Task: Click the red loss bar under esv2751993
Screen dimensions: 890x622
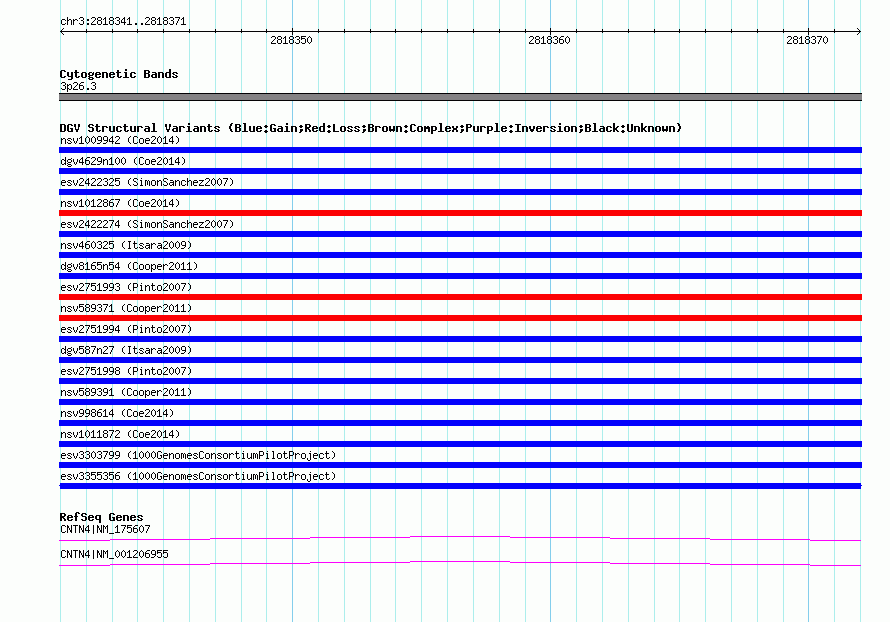Action: coord(460,297)
